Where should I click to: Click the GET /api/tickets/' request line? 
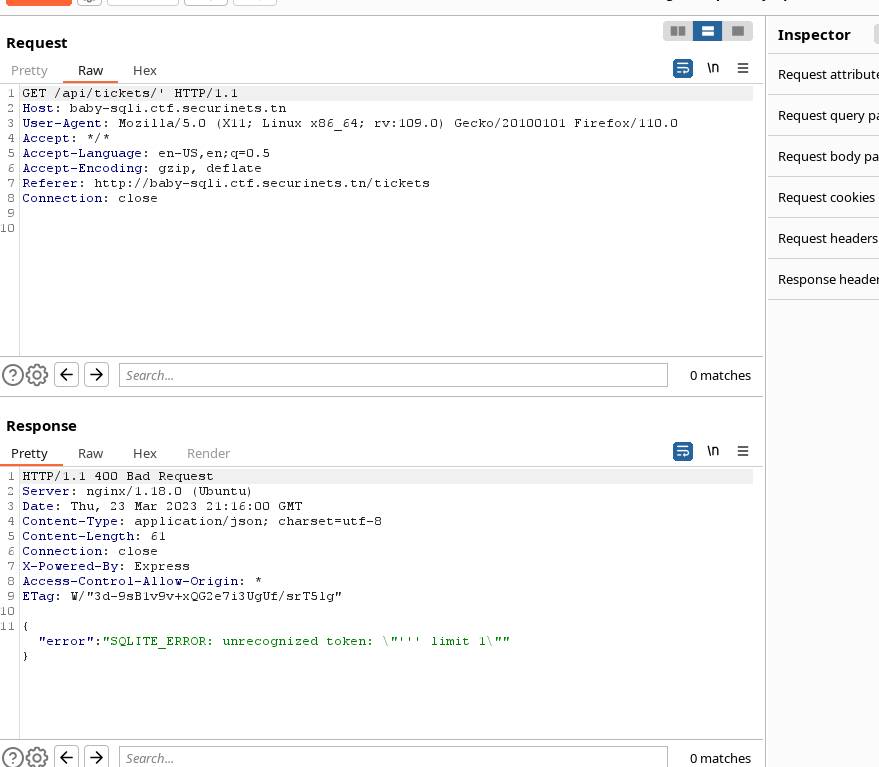[130, 93]
